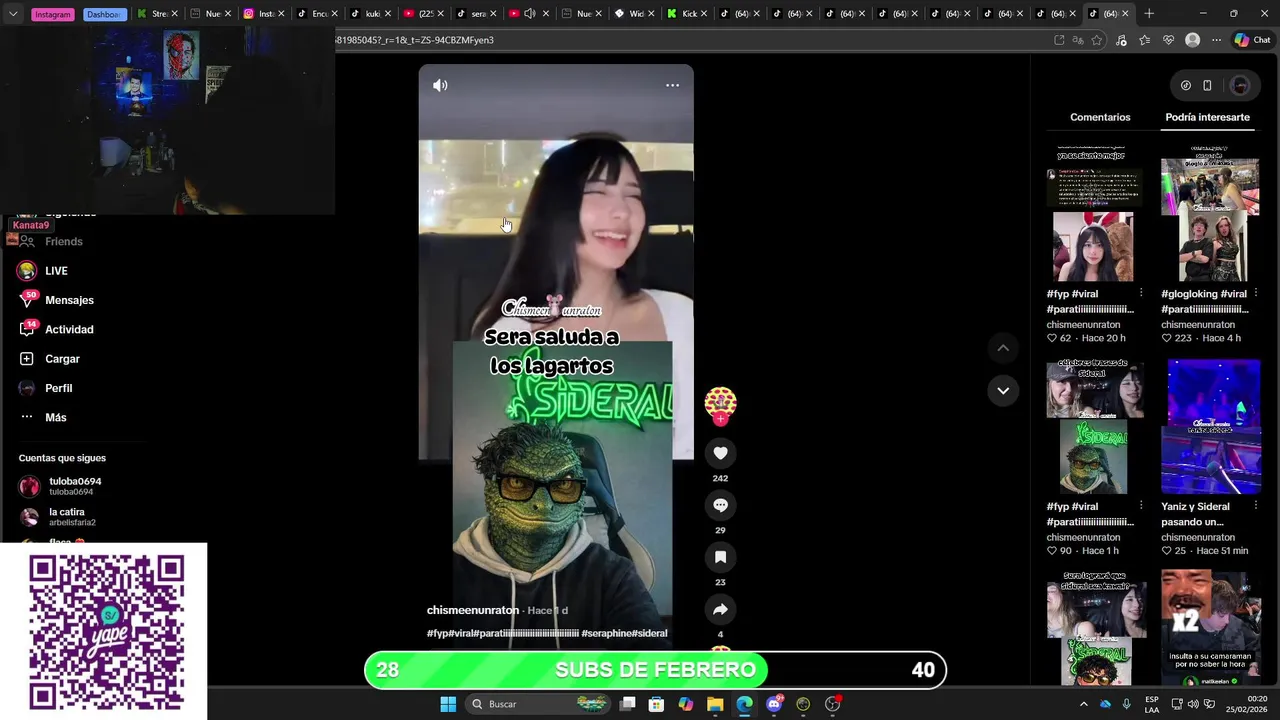This screenshot has height=720, width=1280.
Task: Open the Windows Start menu
Action: point(448,704)
